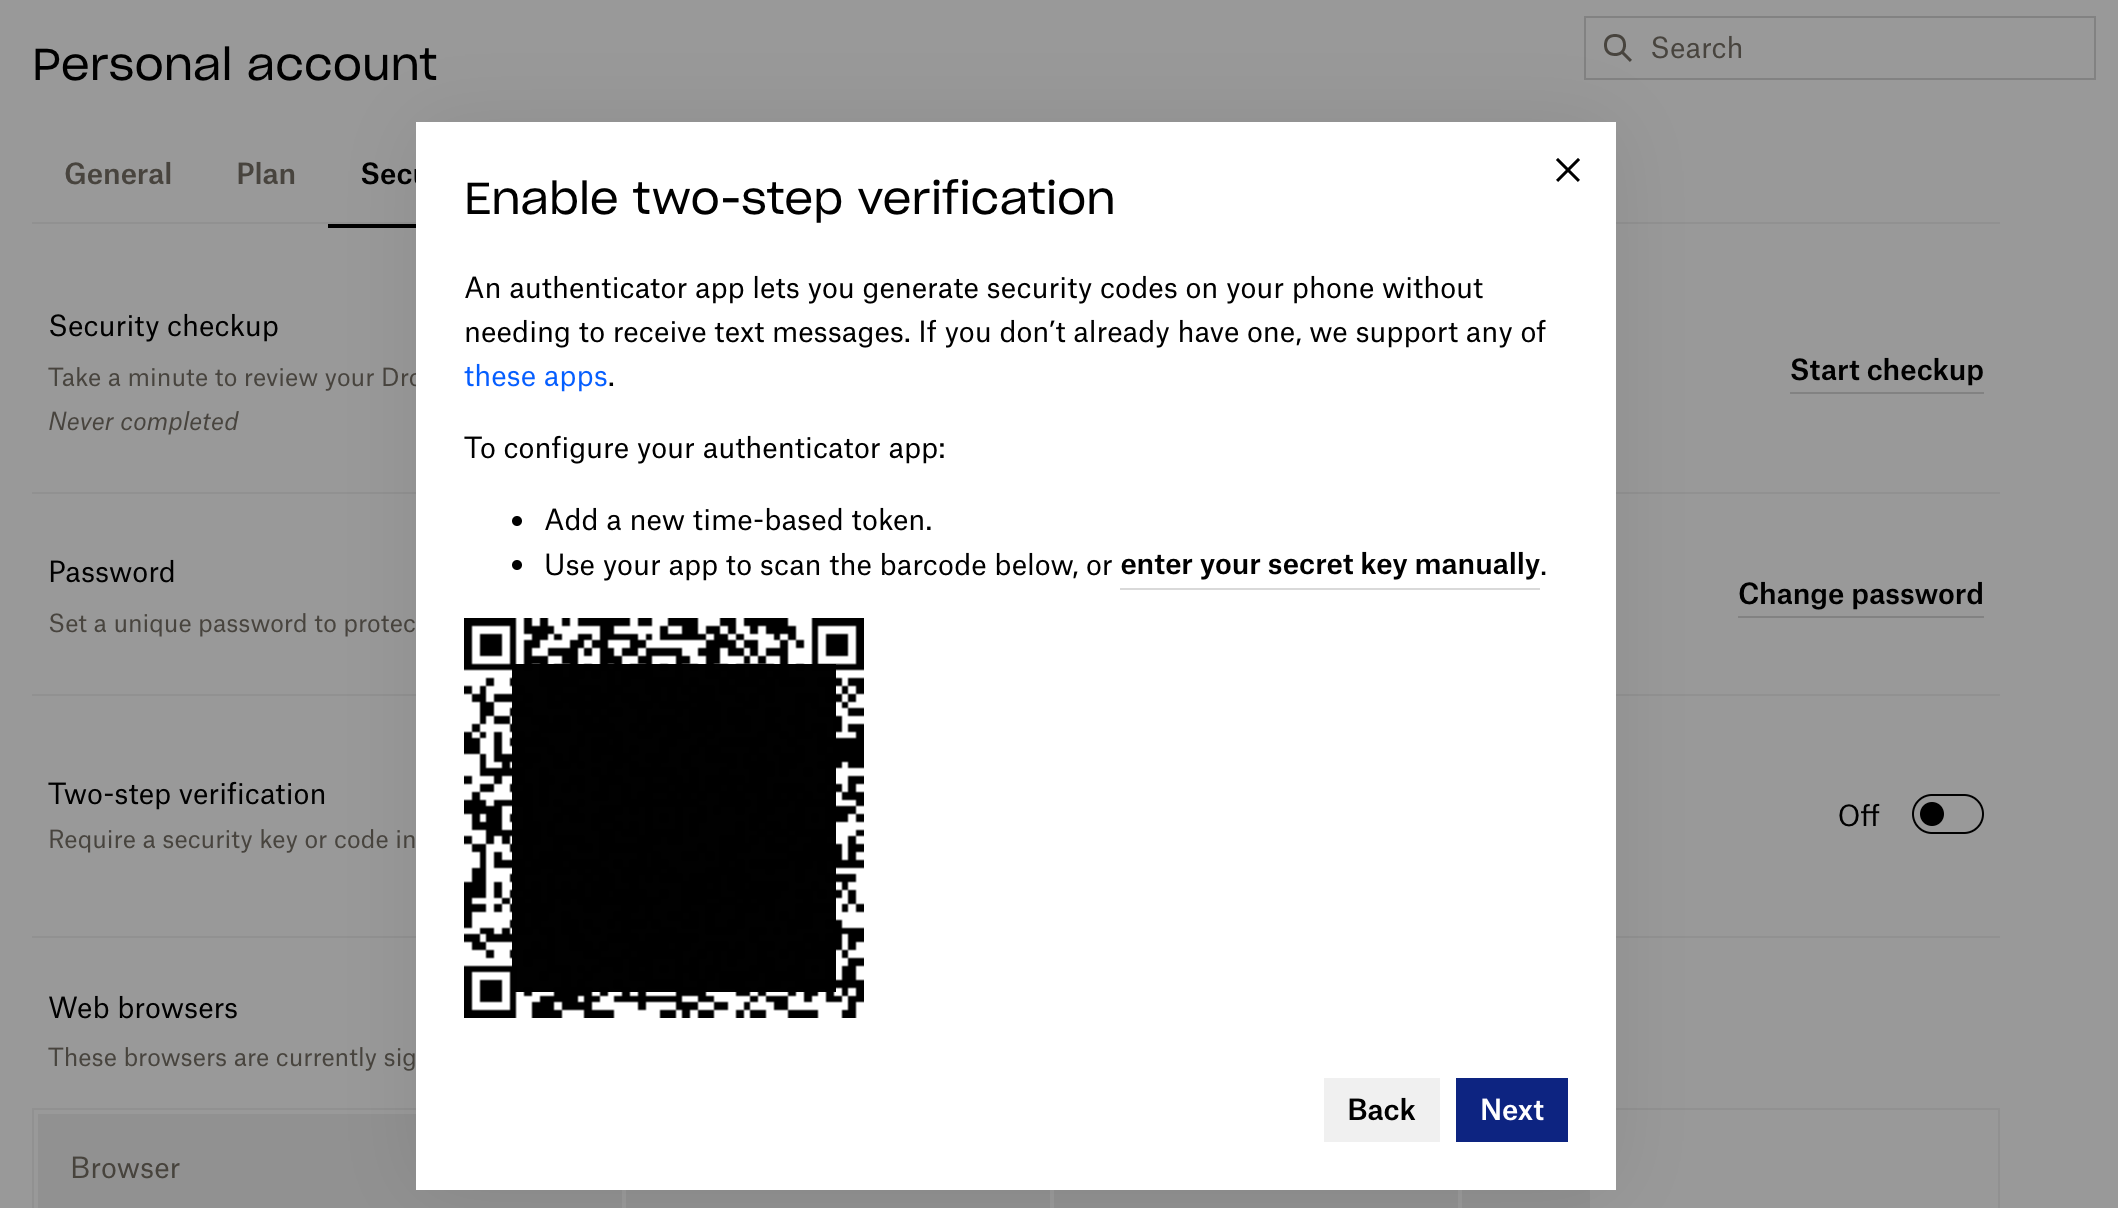Choose enter your secret key manually
This screenshot has height=1208, width=2118.
tap(1329, 565)
